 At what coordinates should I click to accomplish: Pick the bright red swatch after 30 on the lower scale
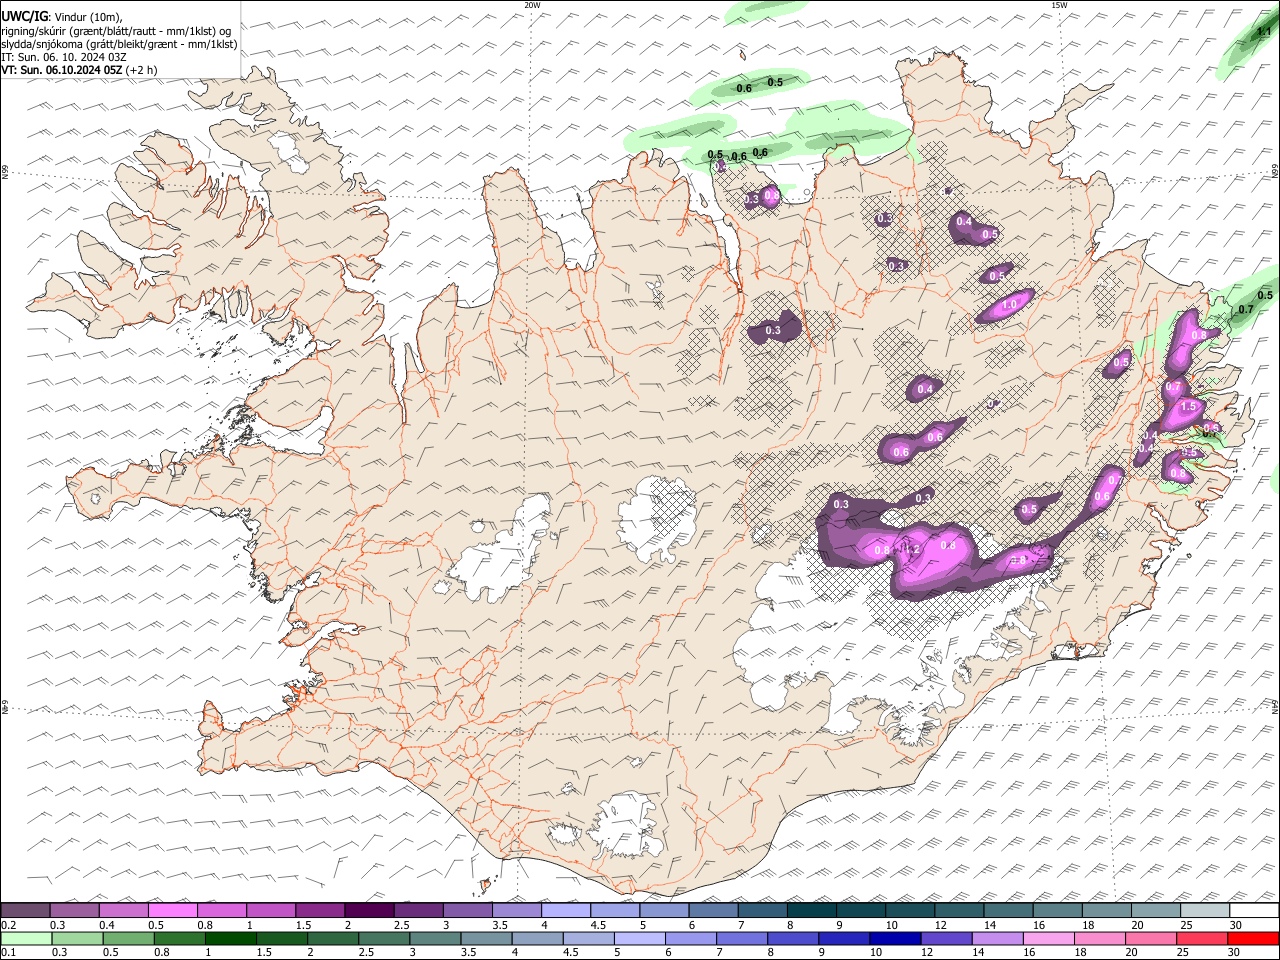1252,938
